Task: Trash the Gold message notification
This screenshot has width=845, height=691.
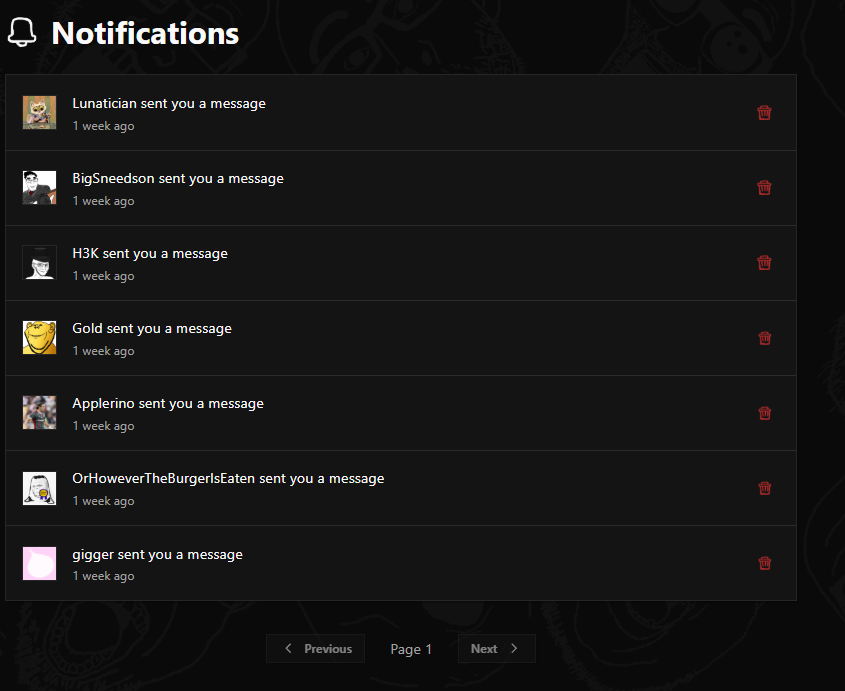Action: 764,338
